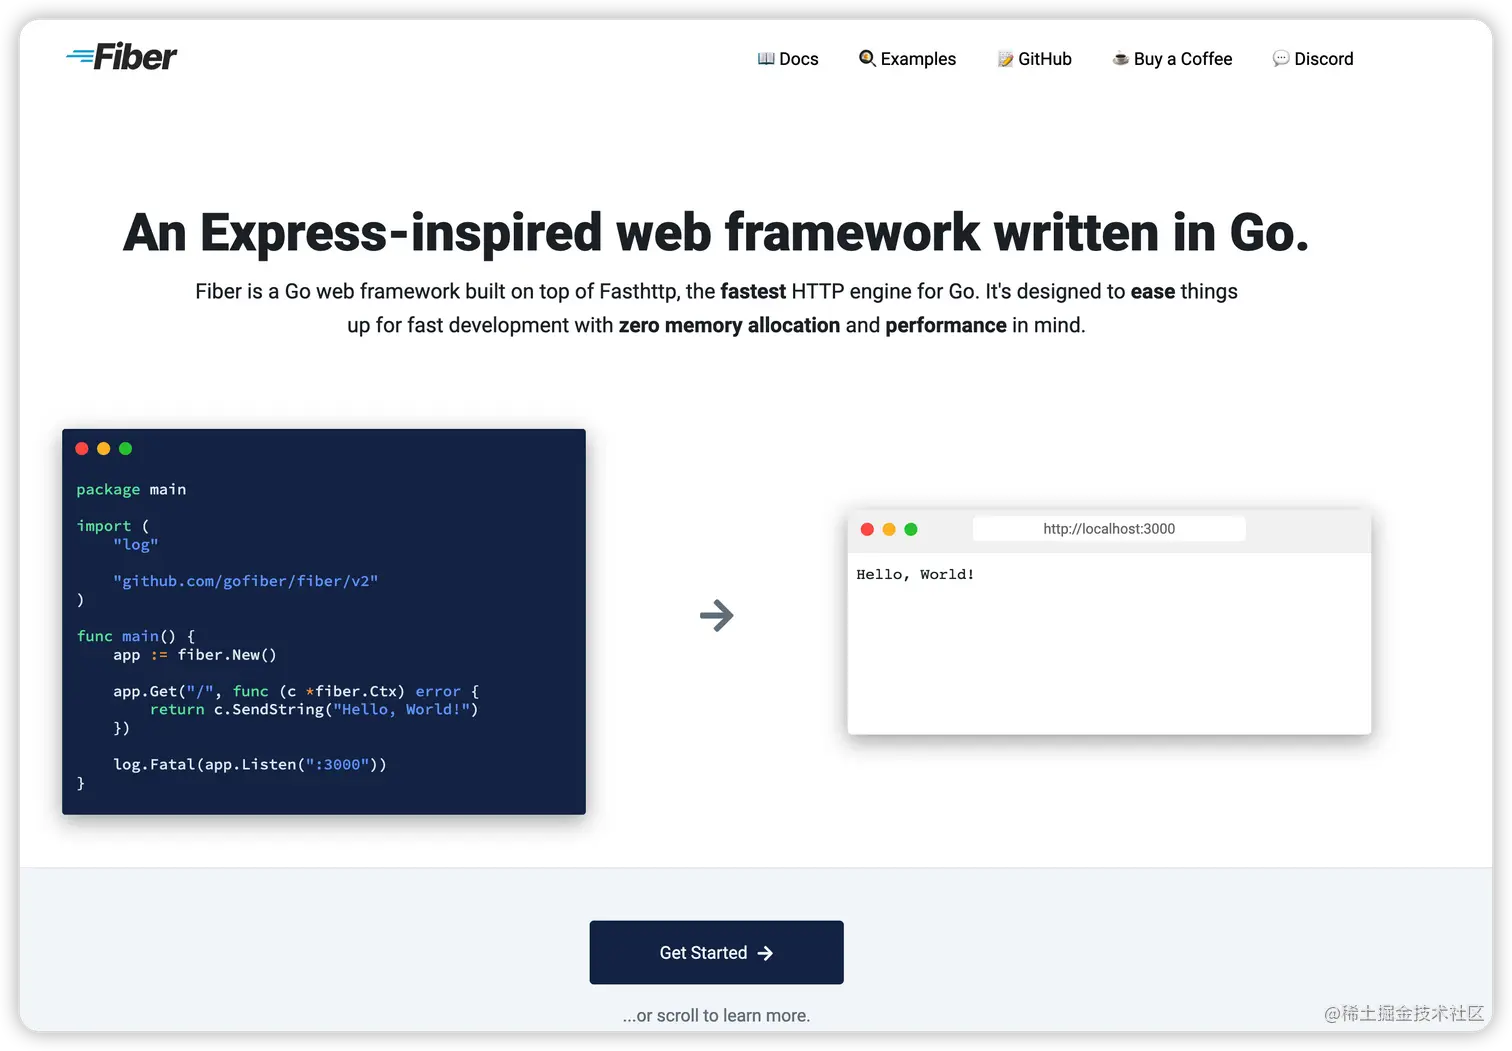Viewport: 1512px width, 1051px height.
Task: Open the Examples page
Action: tap(907, 59)
